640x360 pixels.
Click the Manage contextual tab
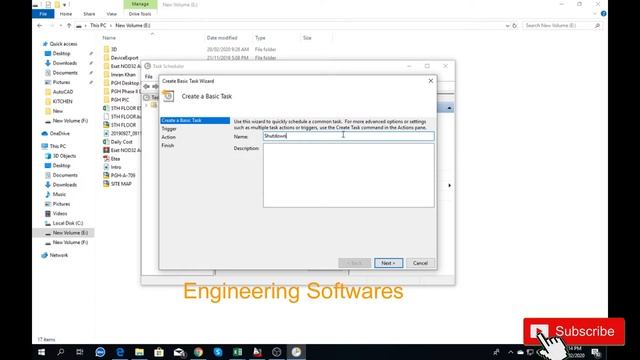(140, 4)
